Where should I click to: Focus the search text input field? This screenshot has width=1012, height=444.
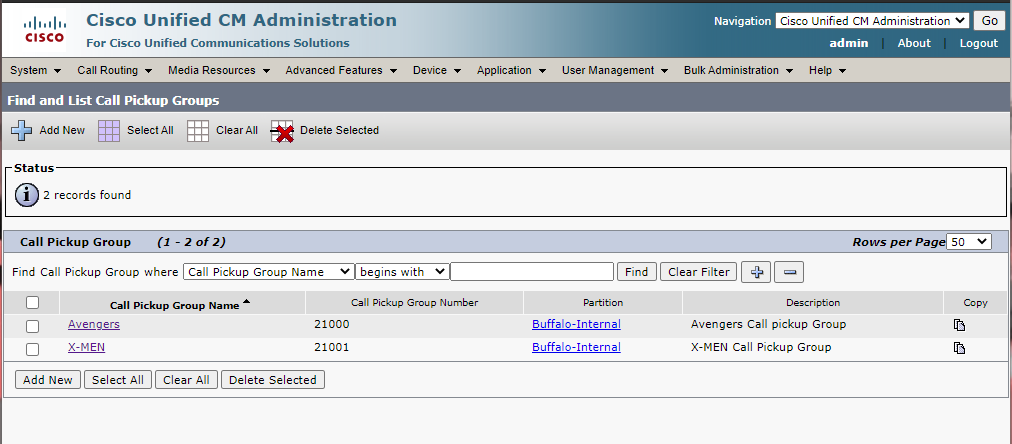pos(532,272)
